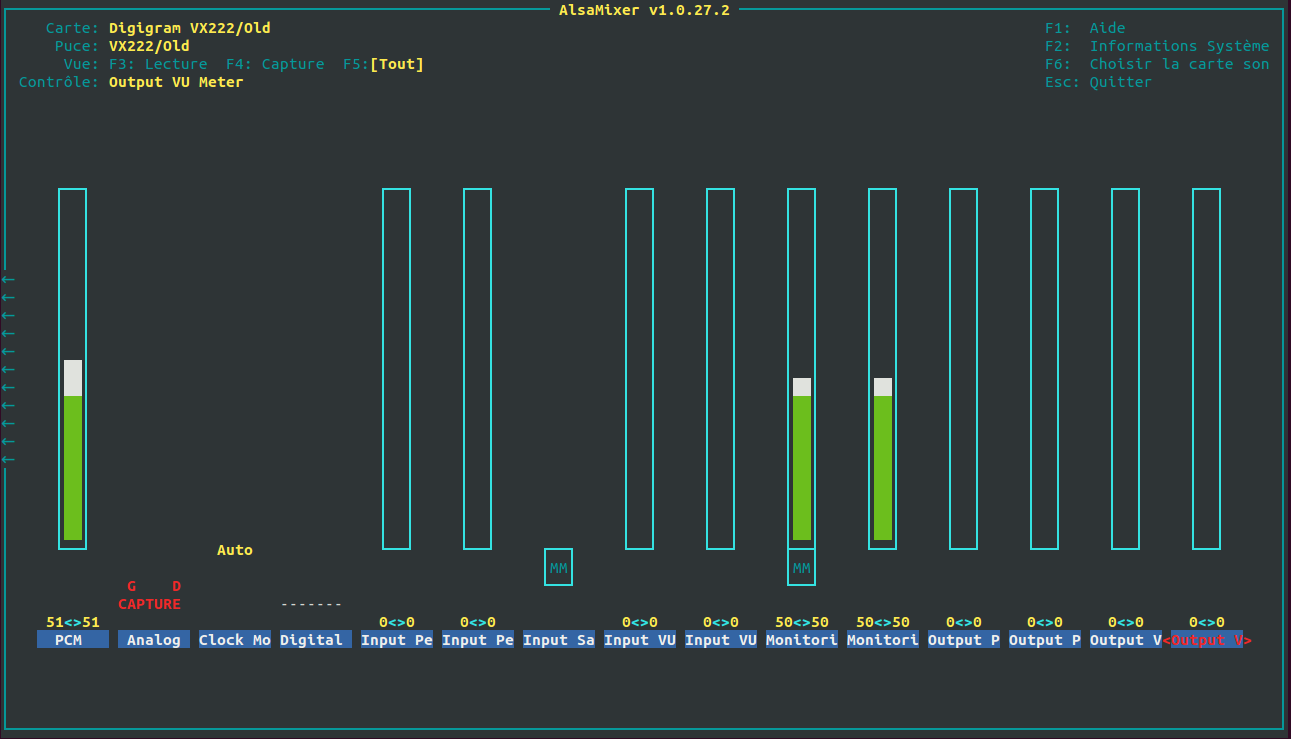The image size is (1291, 739).
Task: Select the right Input VU channel label
Action: [721, 640]
